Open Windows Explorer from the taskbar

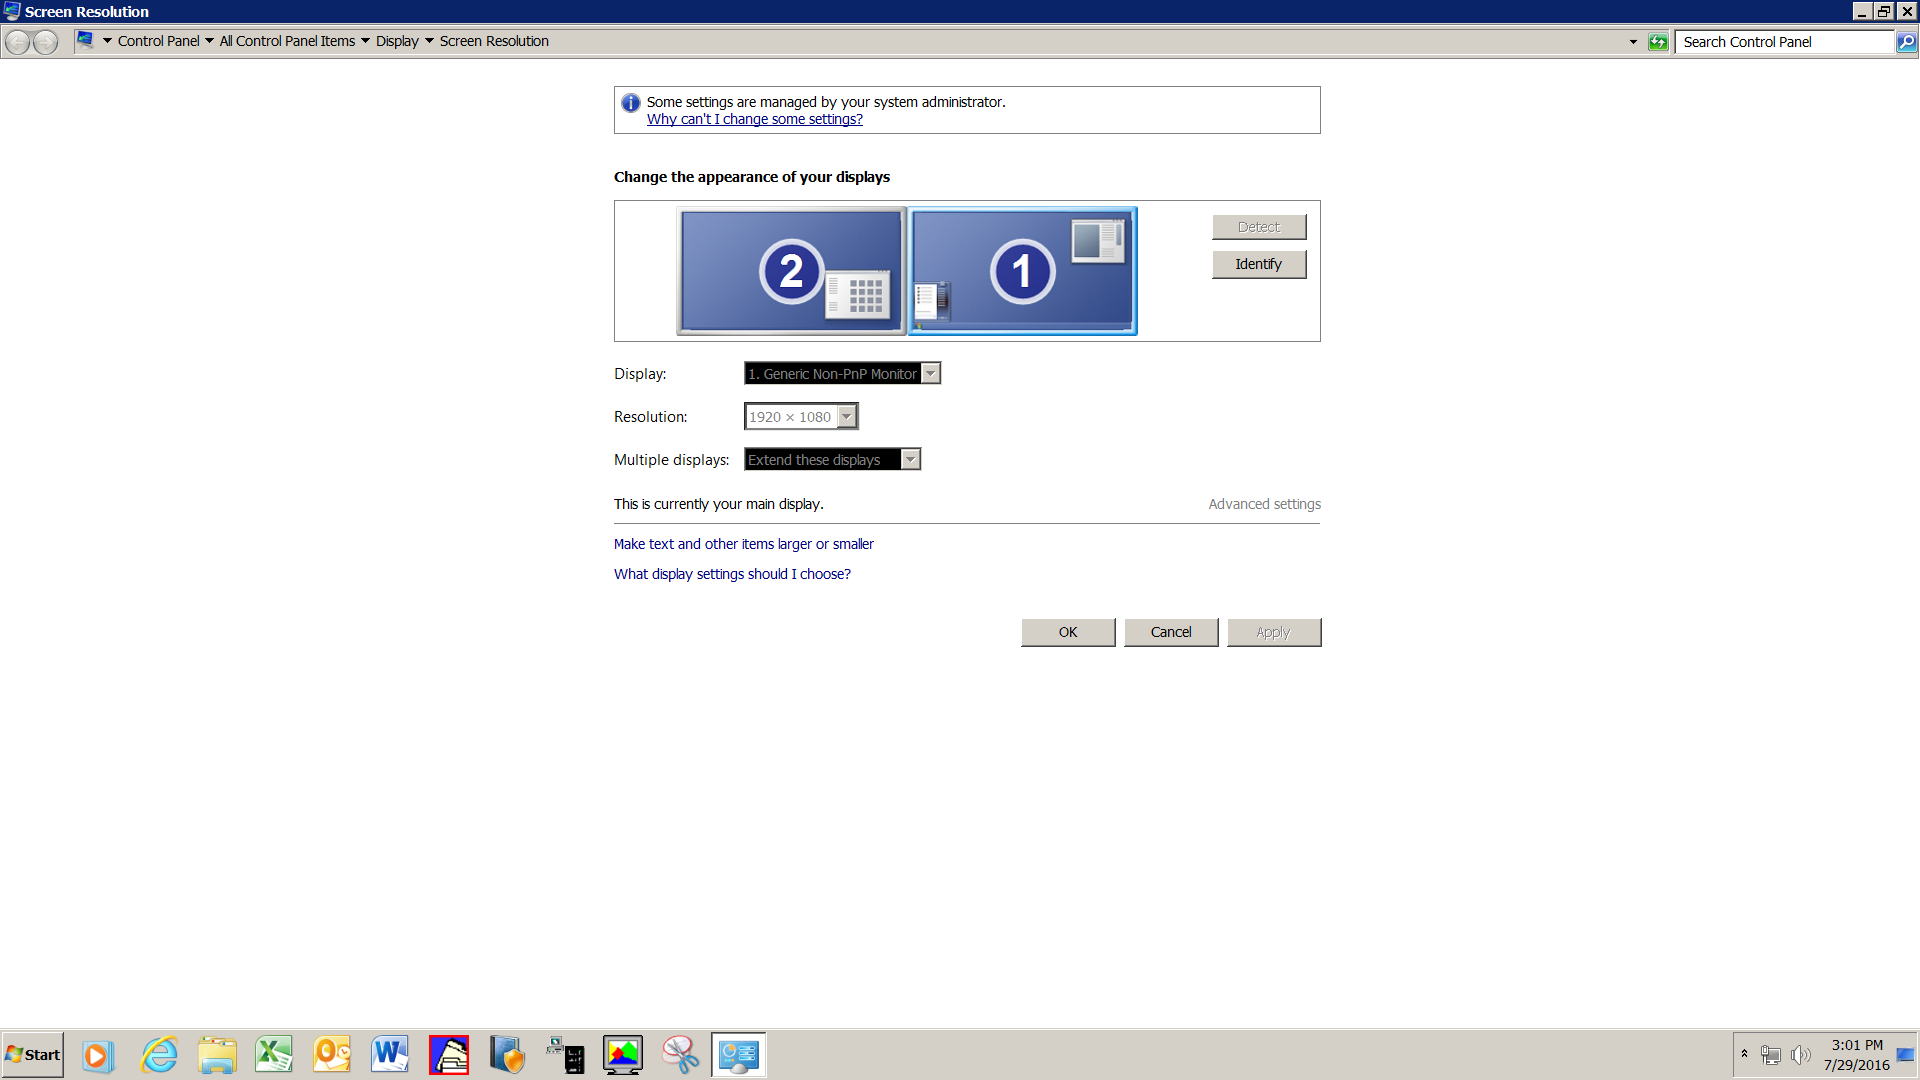click(217, 1054)
